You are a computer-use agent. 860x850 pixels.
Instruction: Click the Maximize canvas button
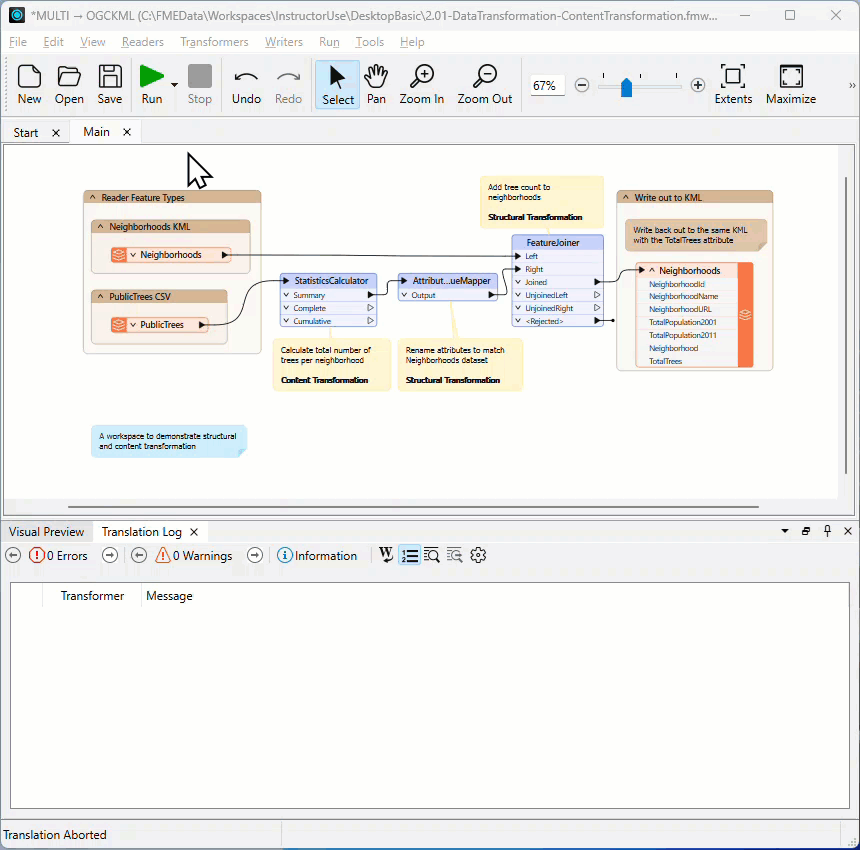coord(791,84)
